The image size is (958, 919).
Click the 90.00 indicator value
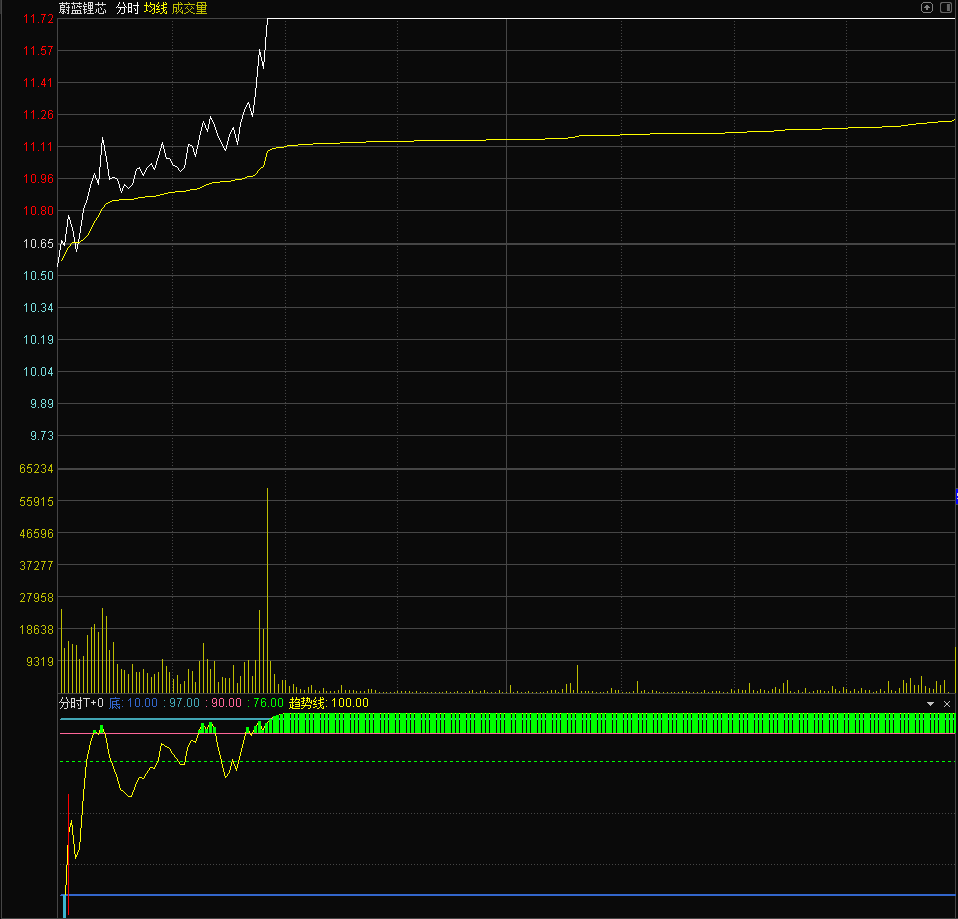click(x=226, y=703)
